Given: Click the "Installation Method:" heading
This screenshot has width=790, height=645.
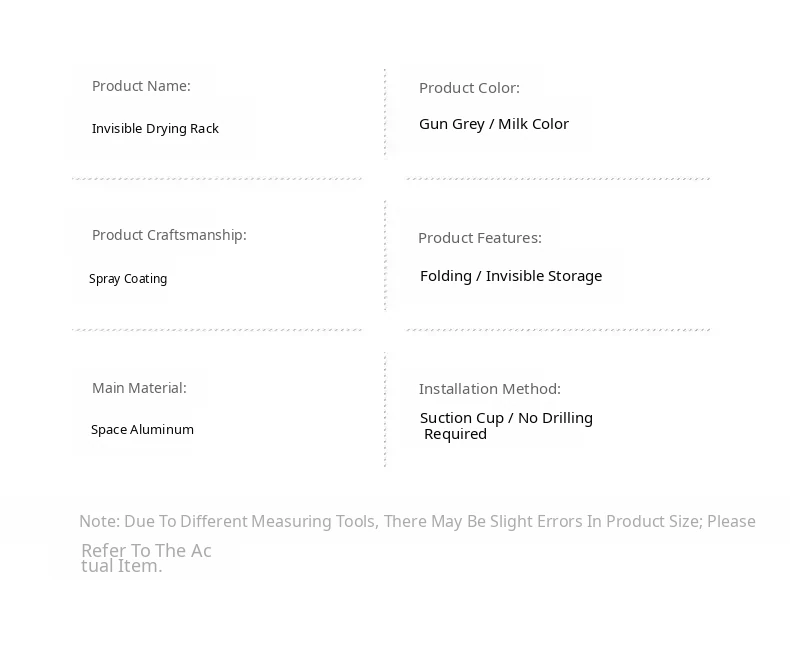Looking at the screenshot, I should tap(490, 389).
